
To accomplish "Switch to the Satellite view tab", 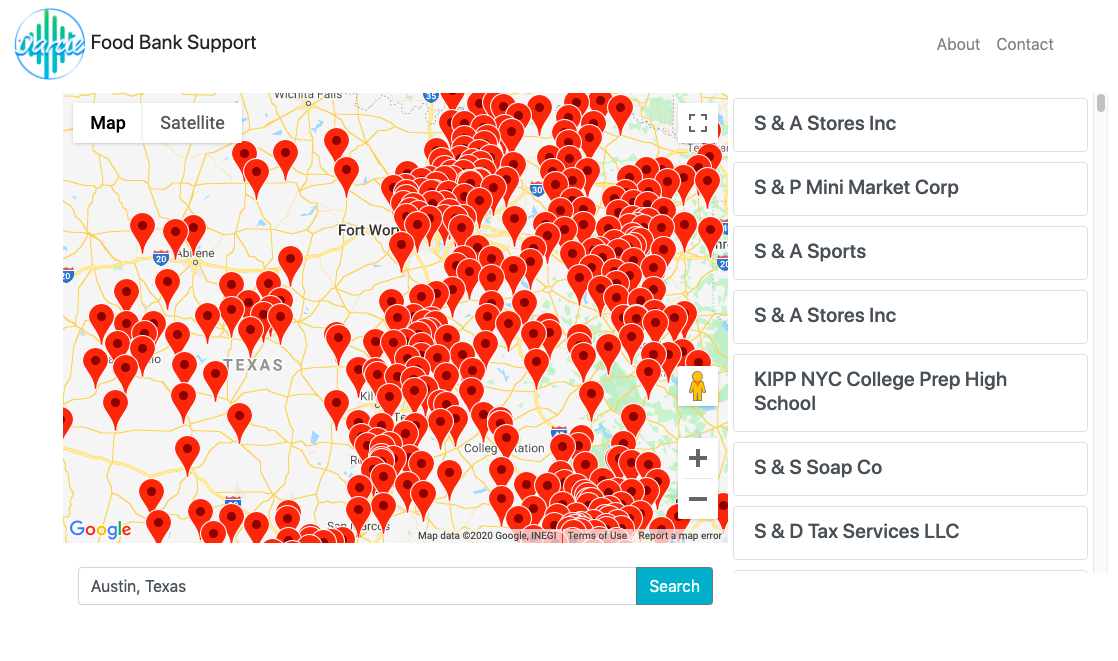I will click(192, 123).
